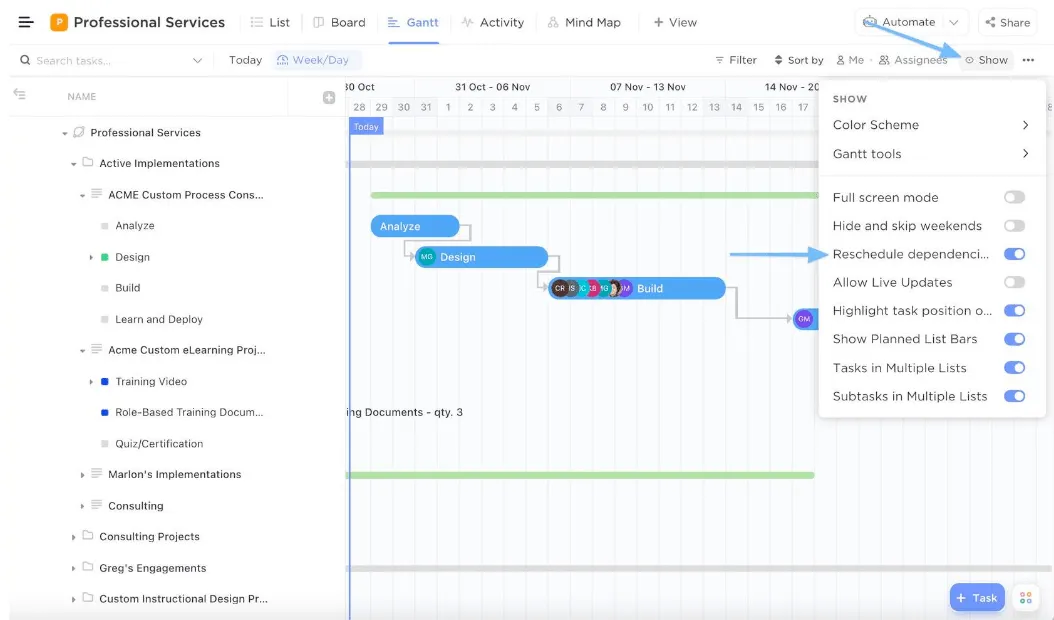Expand Design task subtasks arrow
The image size is (1054, 620).
[91, 258]
